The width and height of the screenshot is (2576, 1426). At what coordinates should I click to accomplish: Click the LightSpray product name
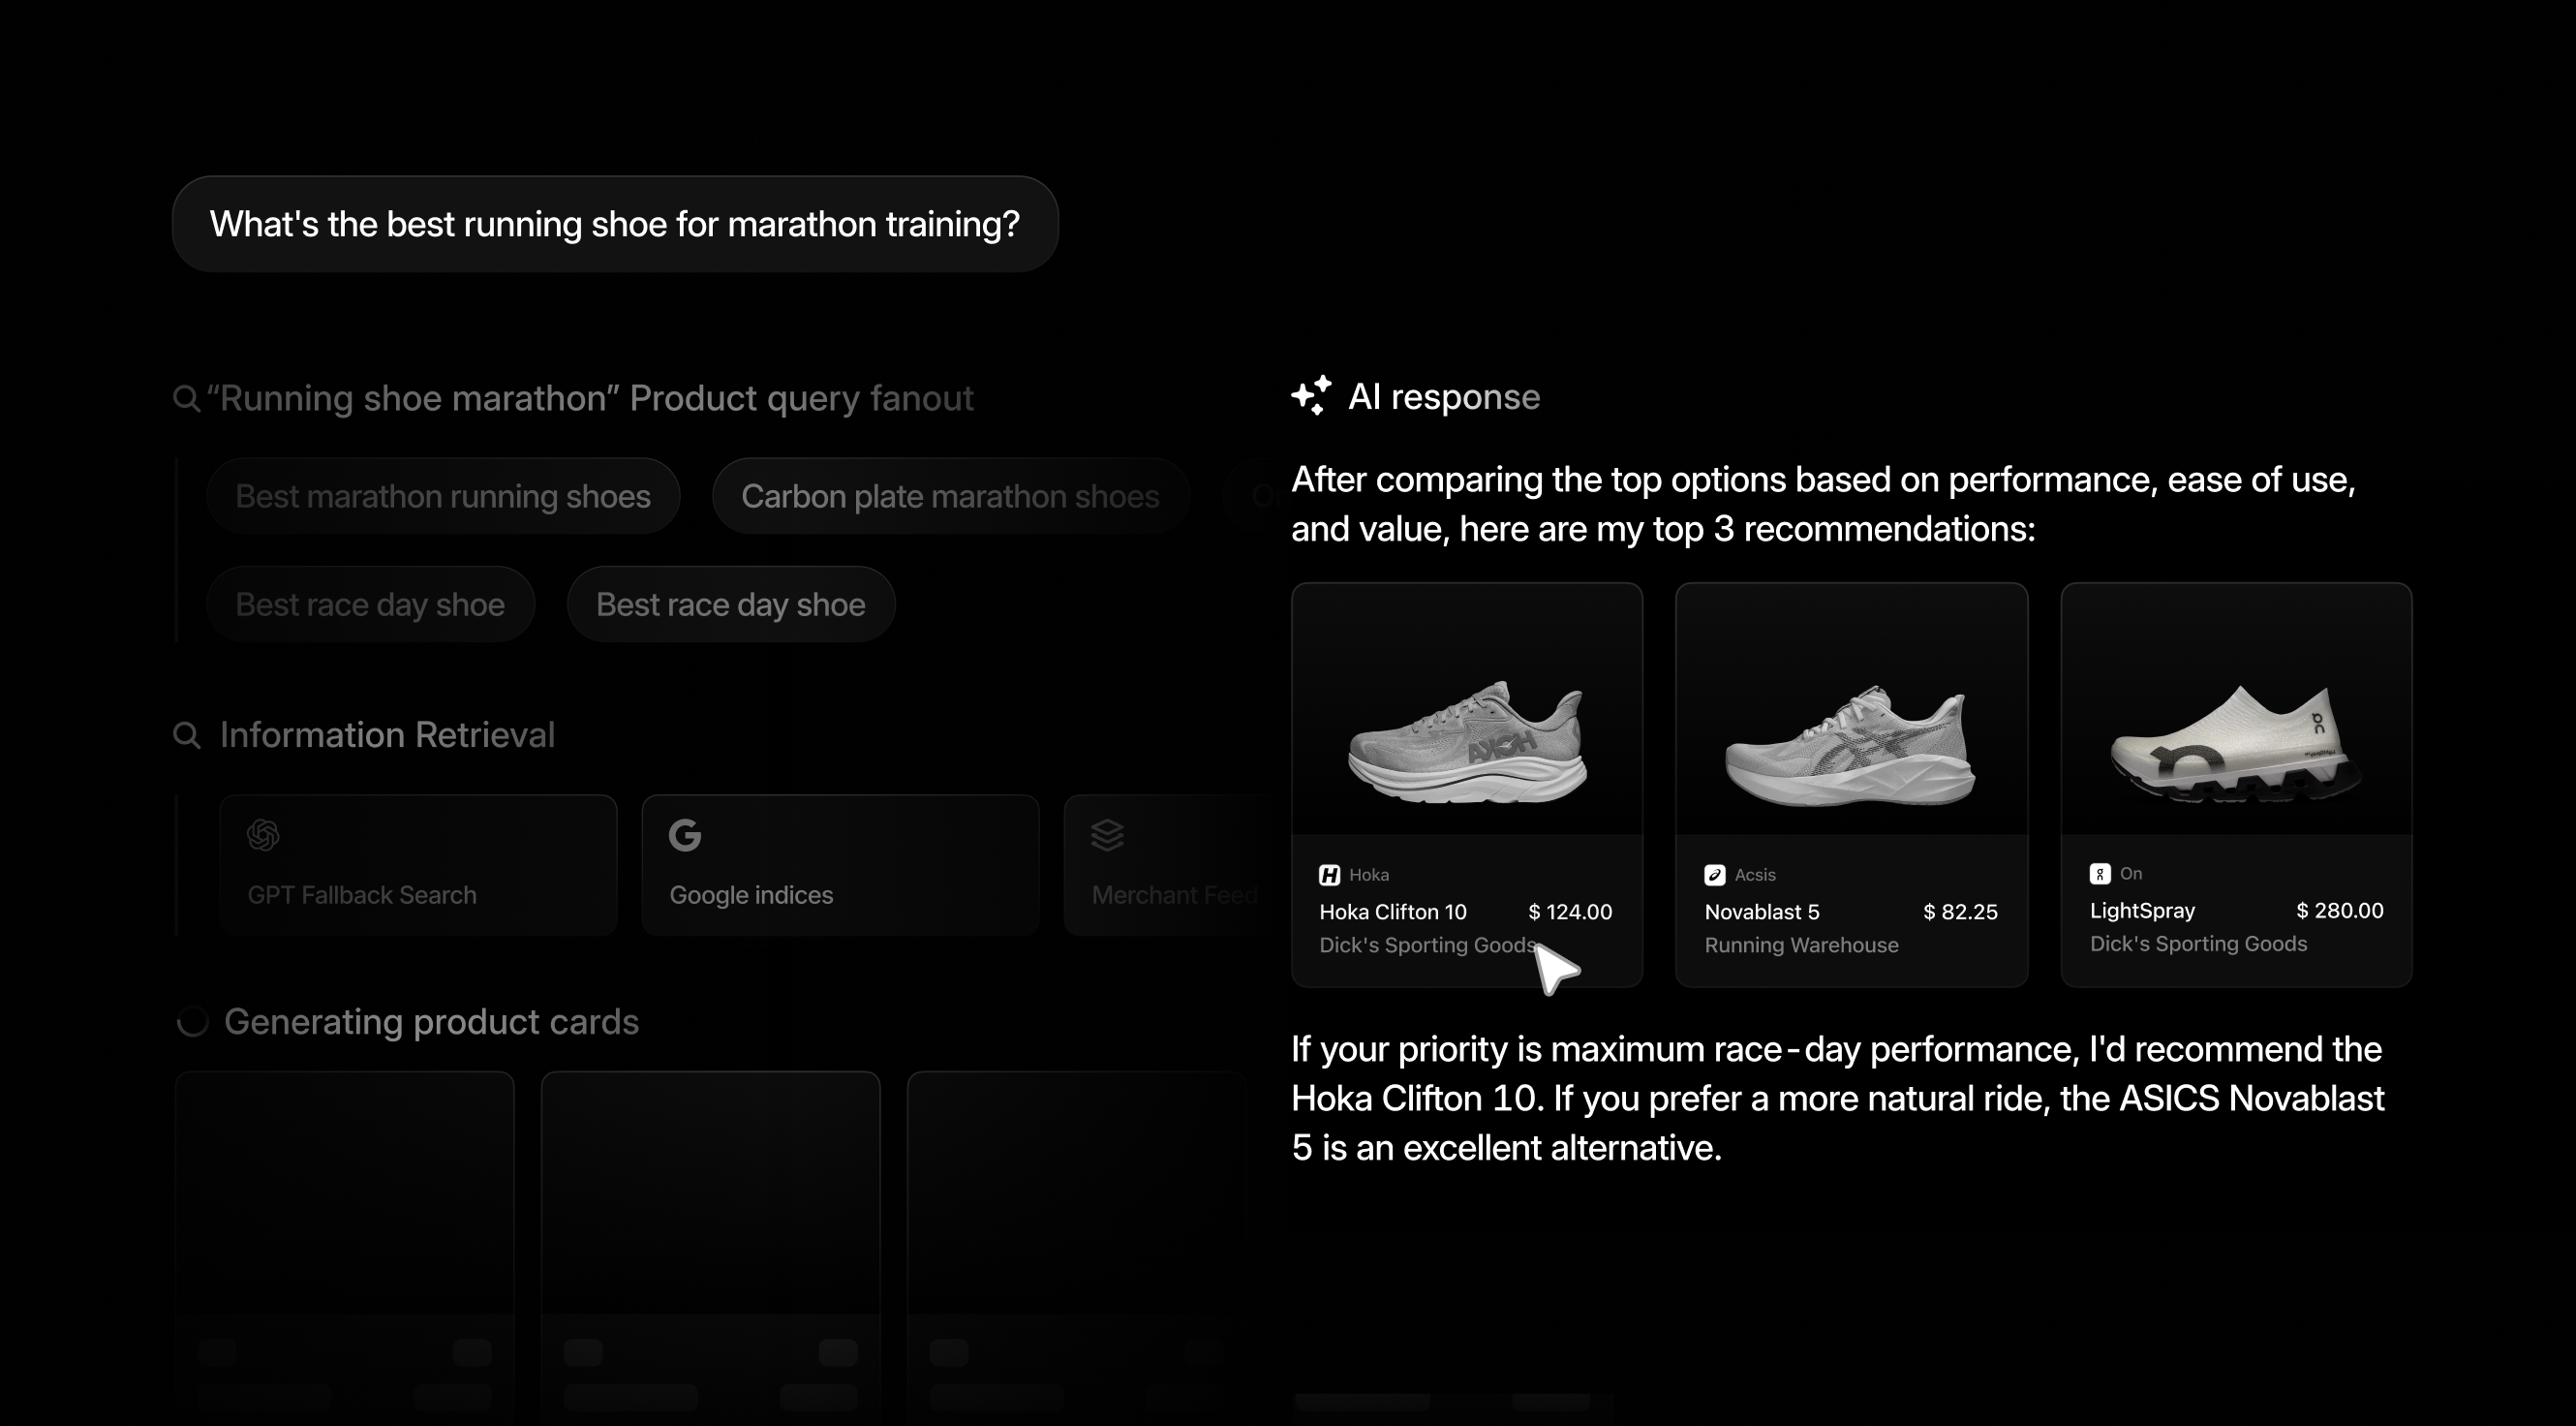click(x=2142, y=911)
